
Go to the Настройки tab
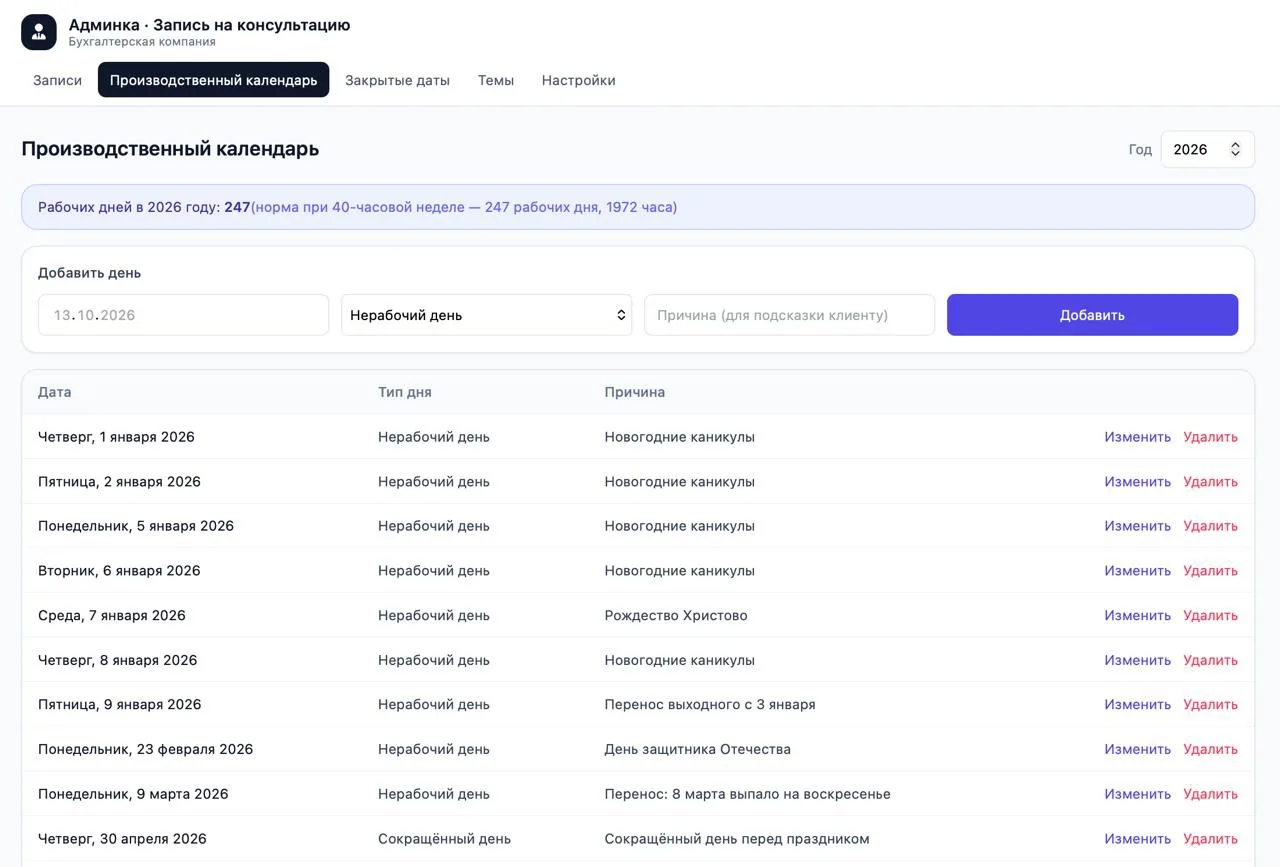(x=578, y=80)
